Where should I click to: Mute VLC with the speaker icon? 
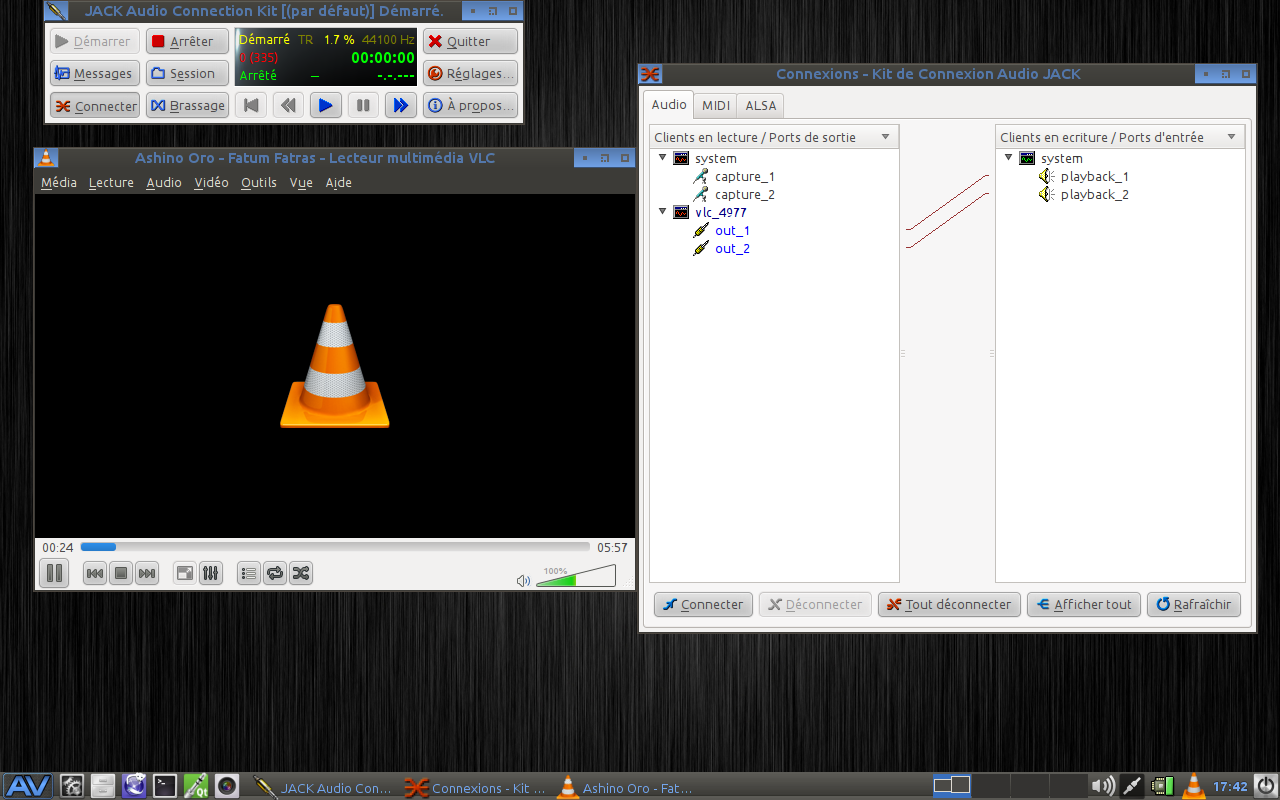coord(523,580)
